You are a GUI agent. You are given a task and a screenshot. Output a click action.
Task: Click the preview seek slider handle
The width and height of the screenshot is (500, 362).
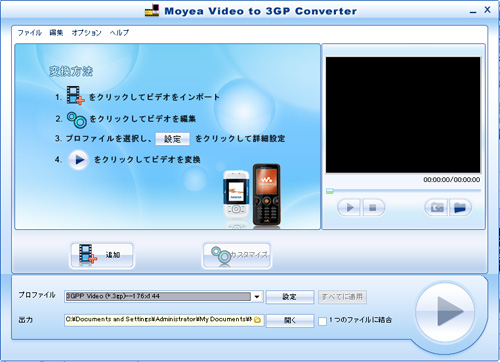(330, 191)
